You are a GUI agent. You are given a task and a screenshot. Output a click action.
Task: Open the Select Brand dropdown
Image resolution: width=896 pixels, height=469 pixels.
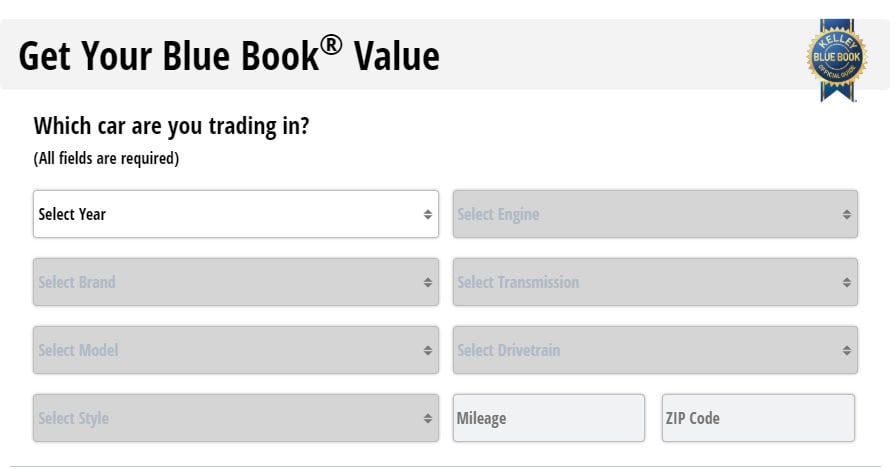click(x=236, y=282)
